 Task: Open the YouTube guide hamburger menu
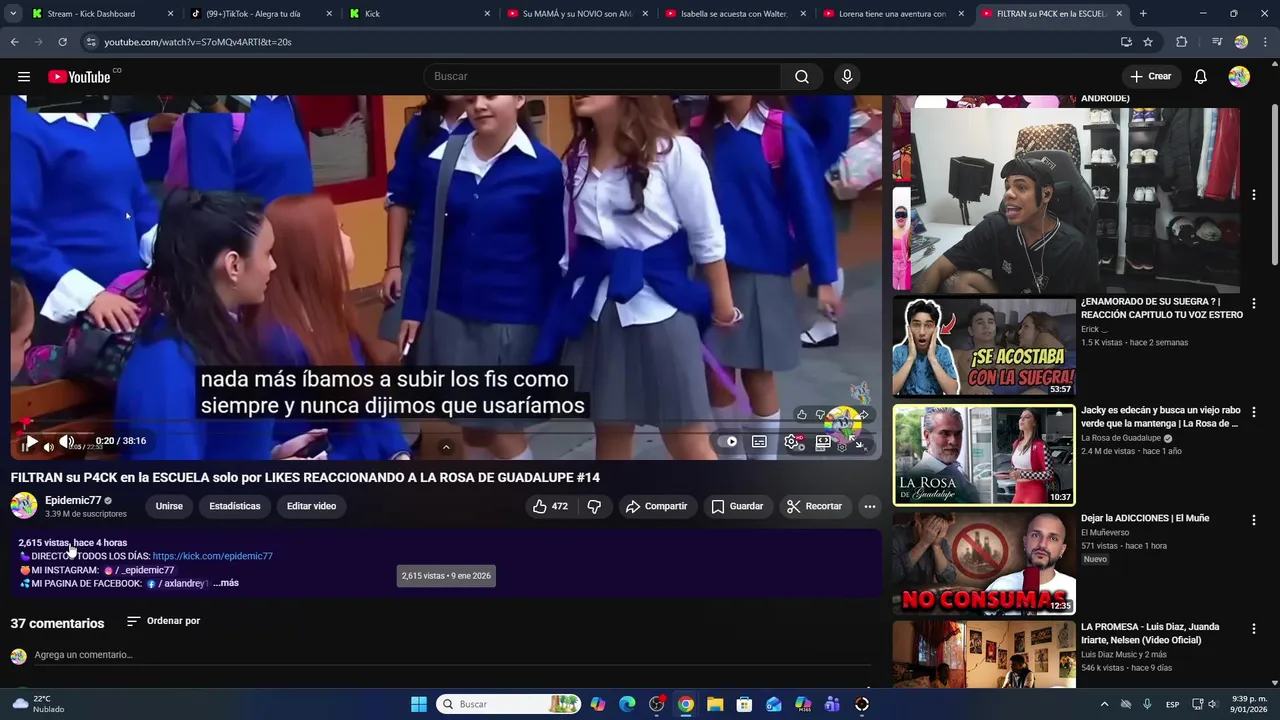pos(24,77)
